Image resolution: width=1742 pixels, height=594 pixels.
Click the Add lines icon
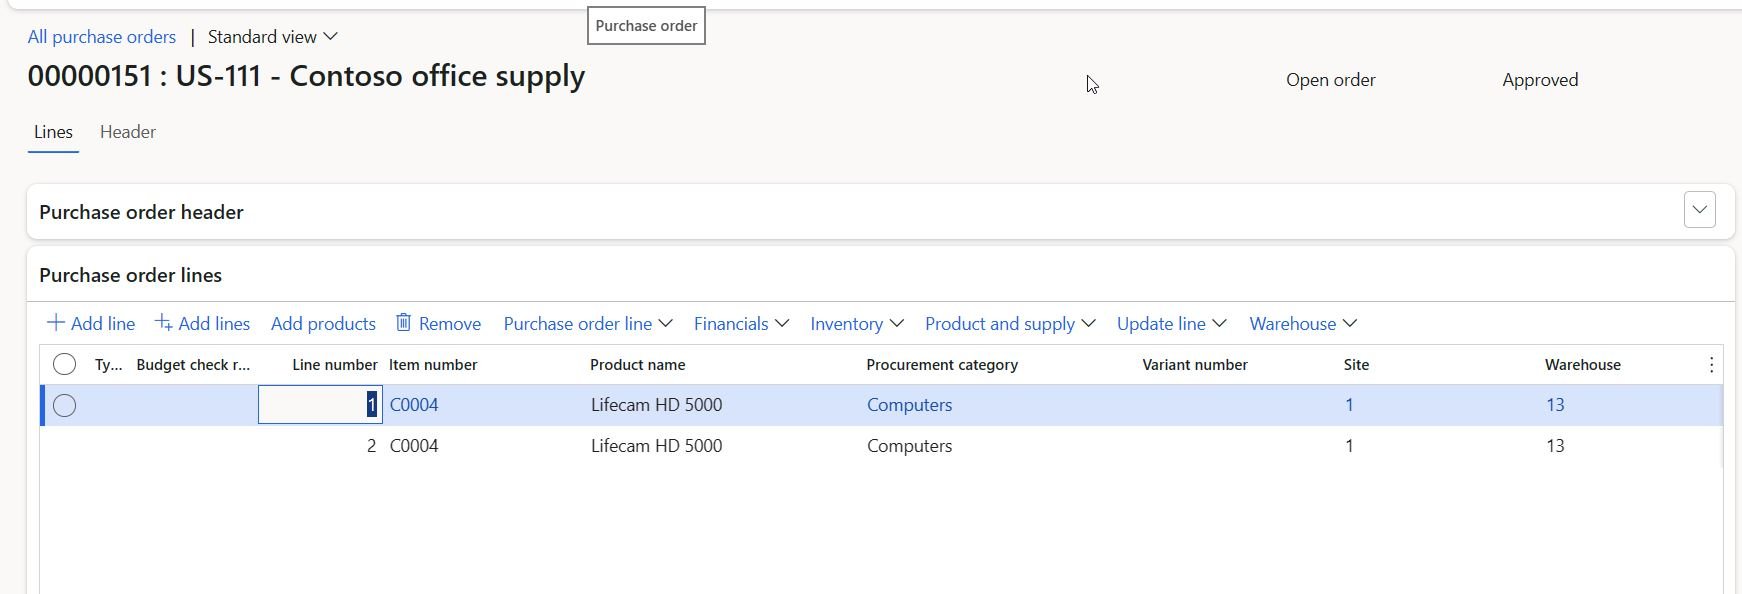click(164, 323)
